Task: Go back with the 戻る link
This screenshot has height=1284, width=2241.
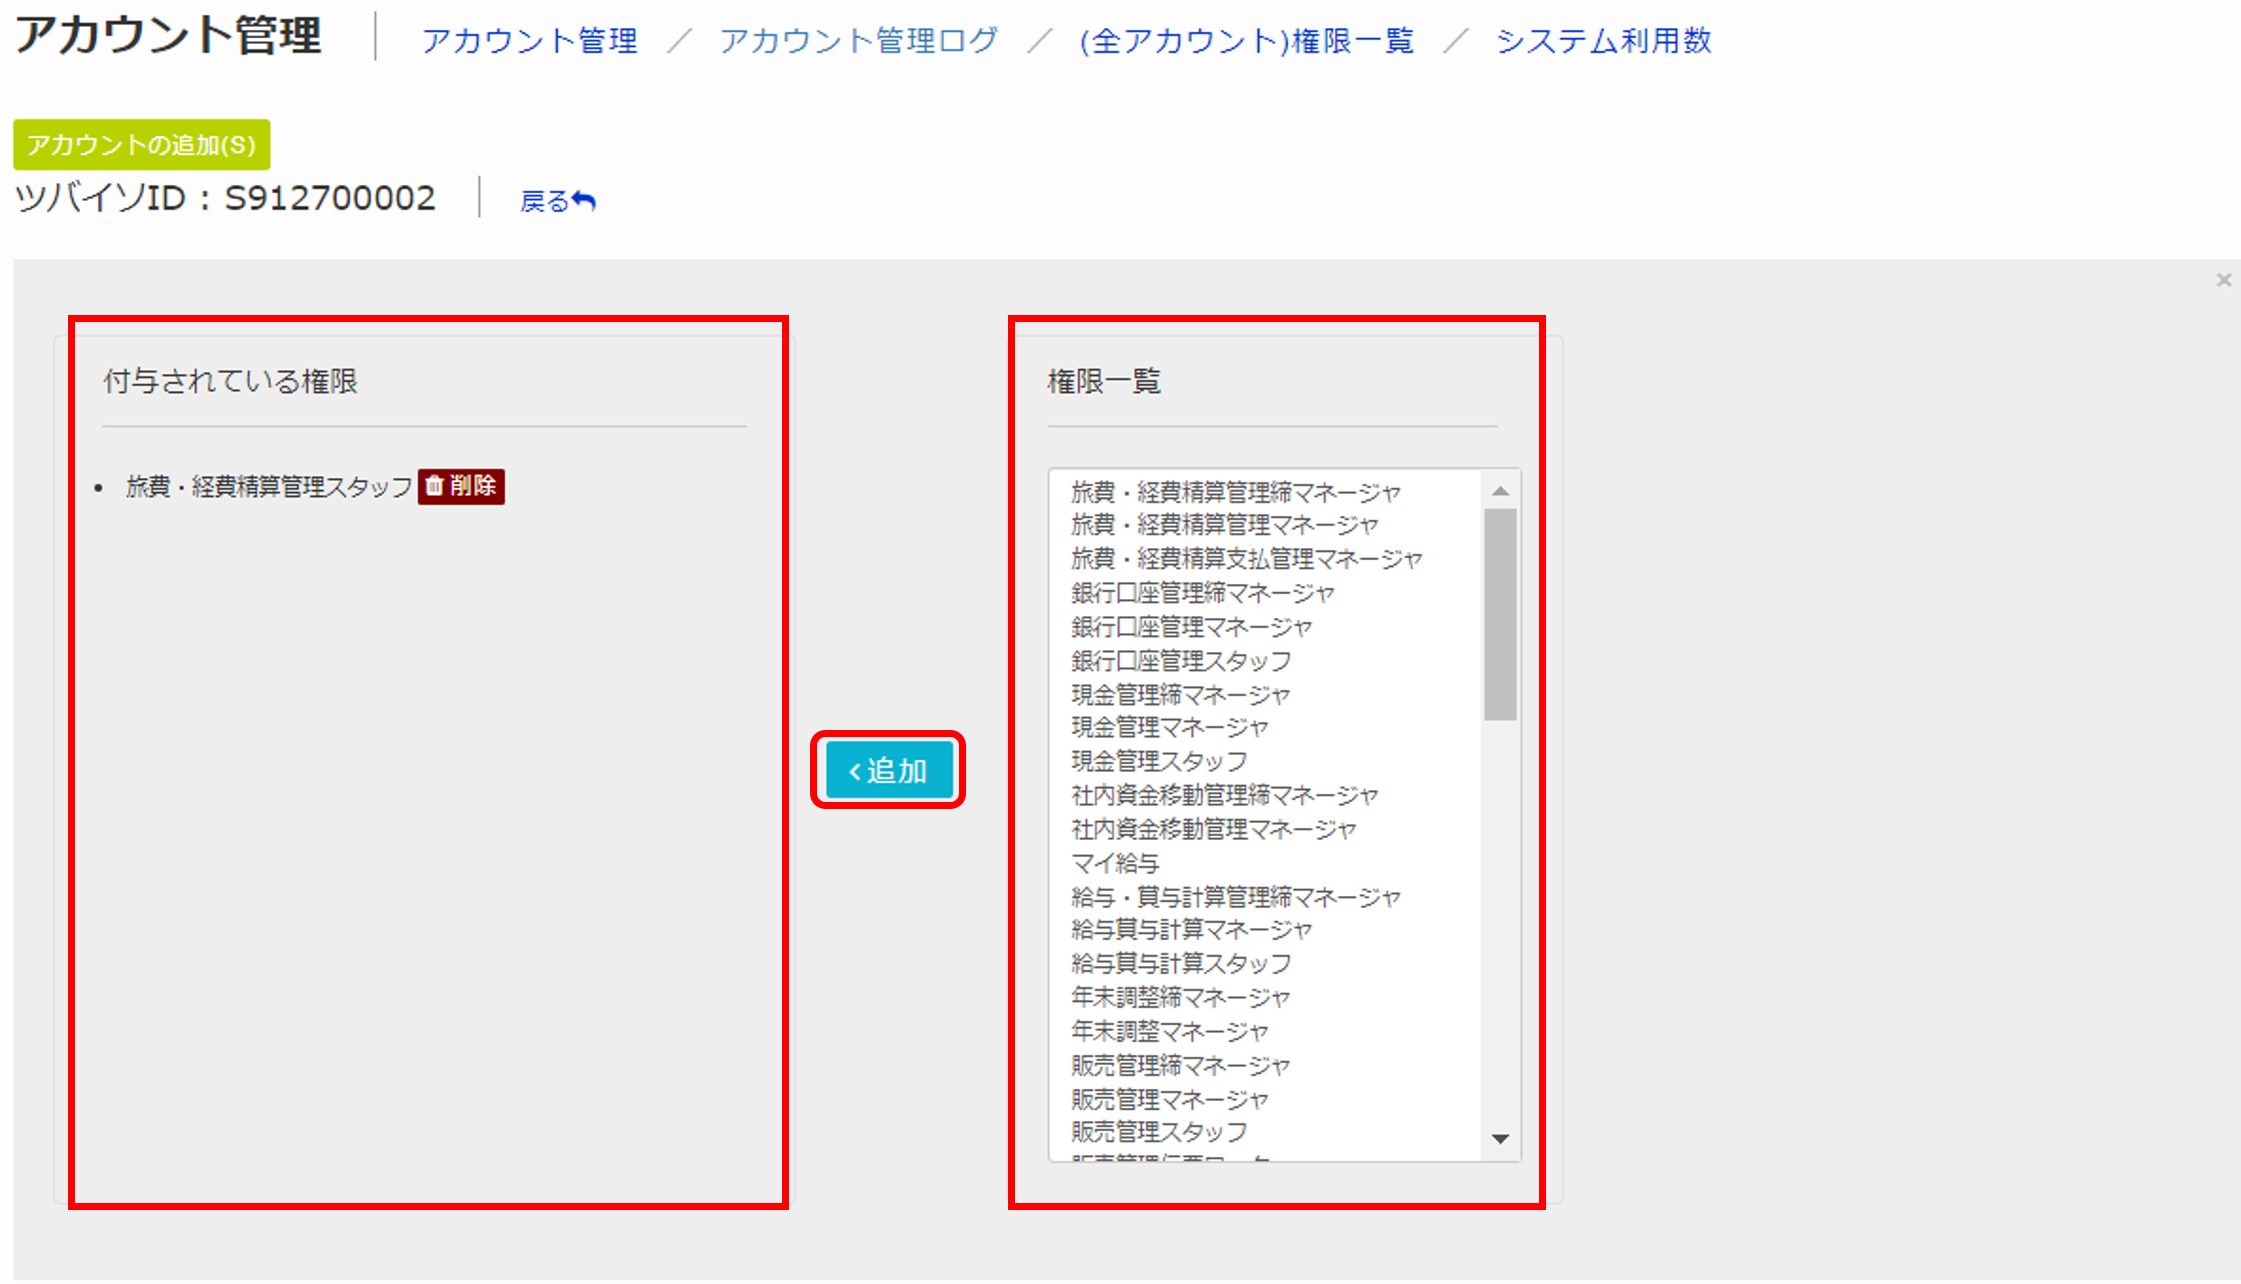Action: pyautogui.click(x=558, y=201)
